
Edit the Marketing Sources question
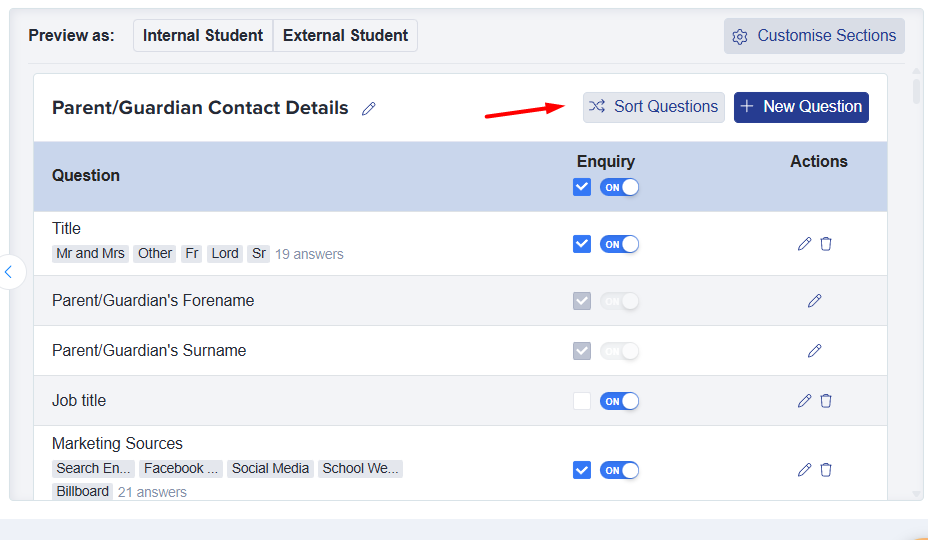(x=804, y=470)
